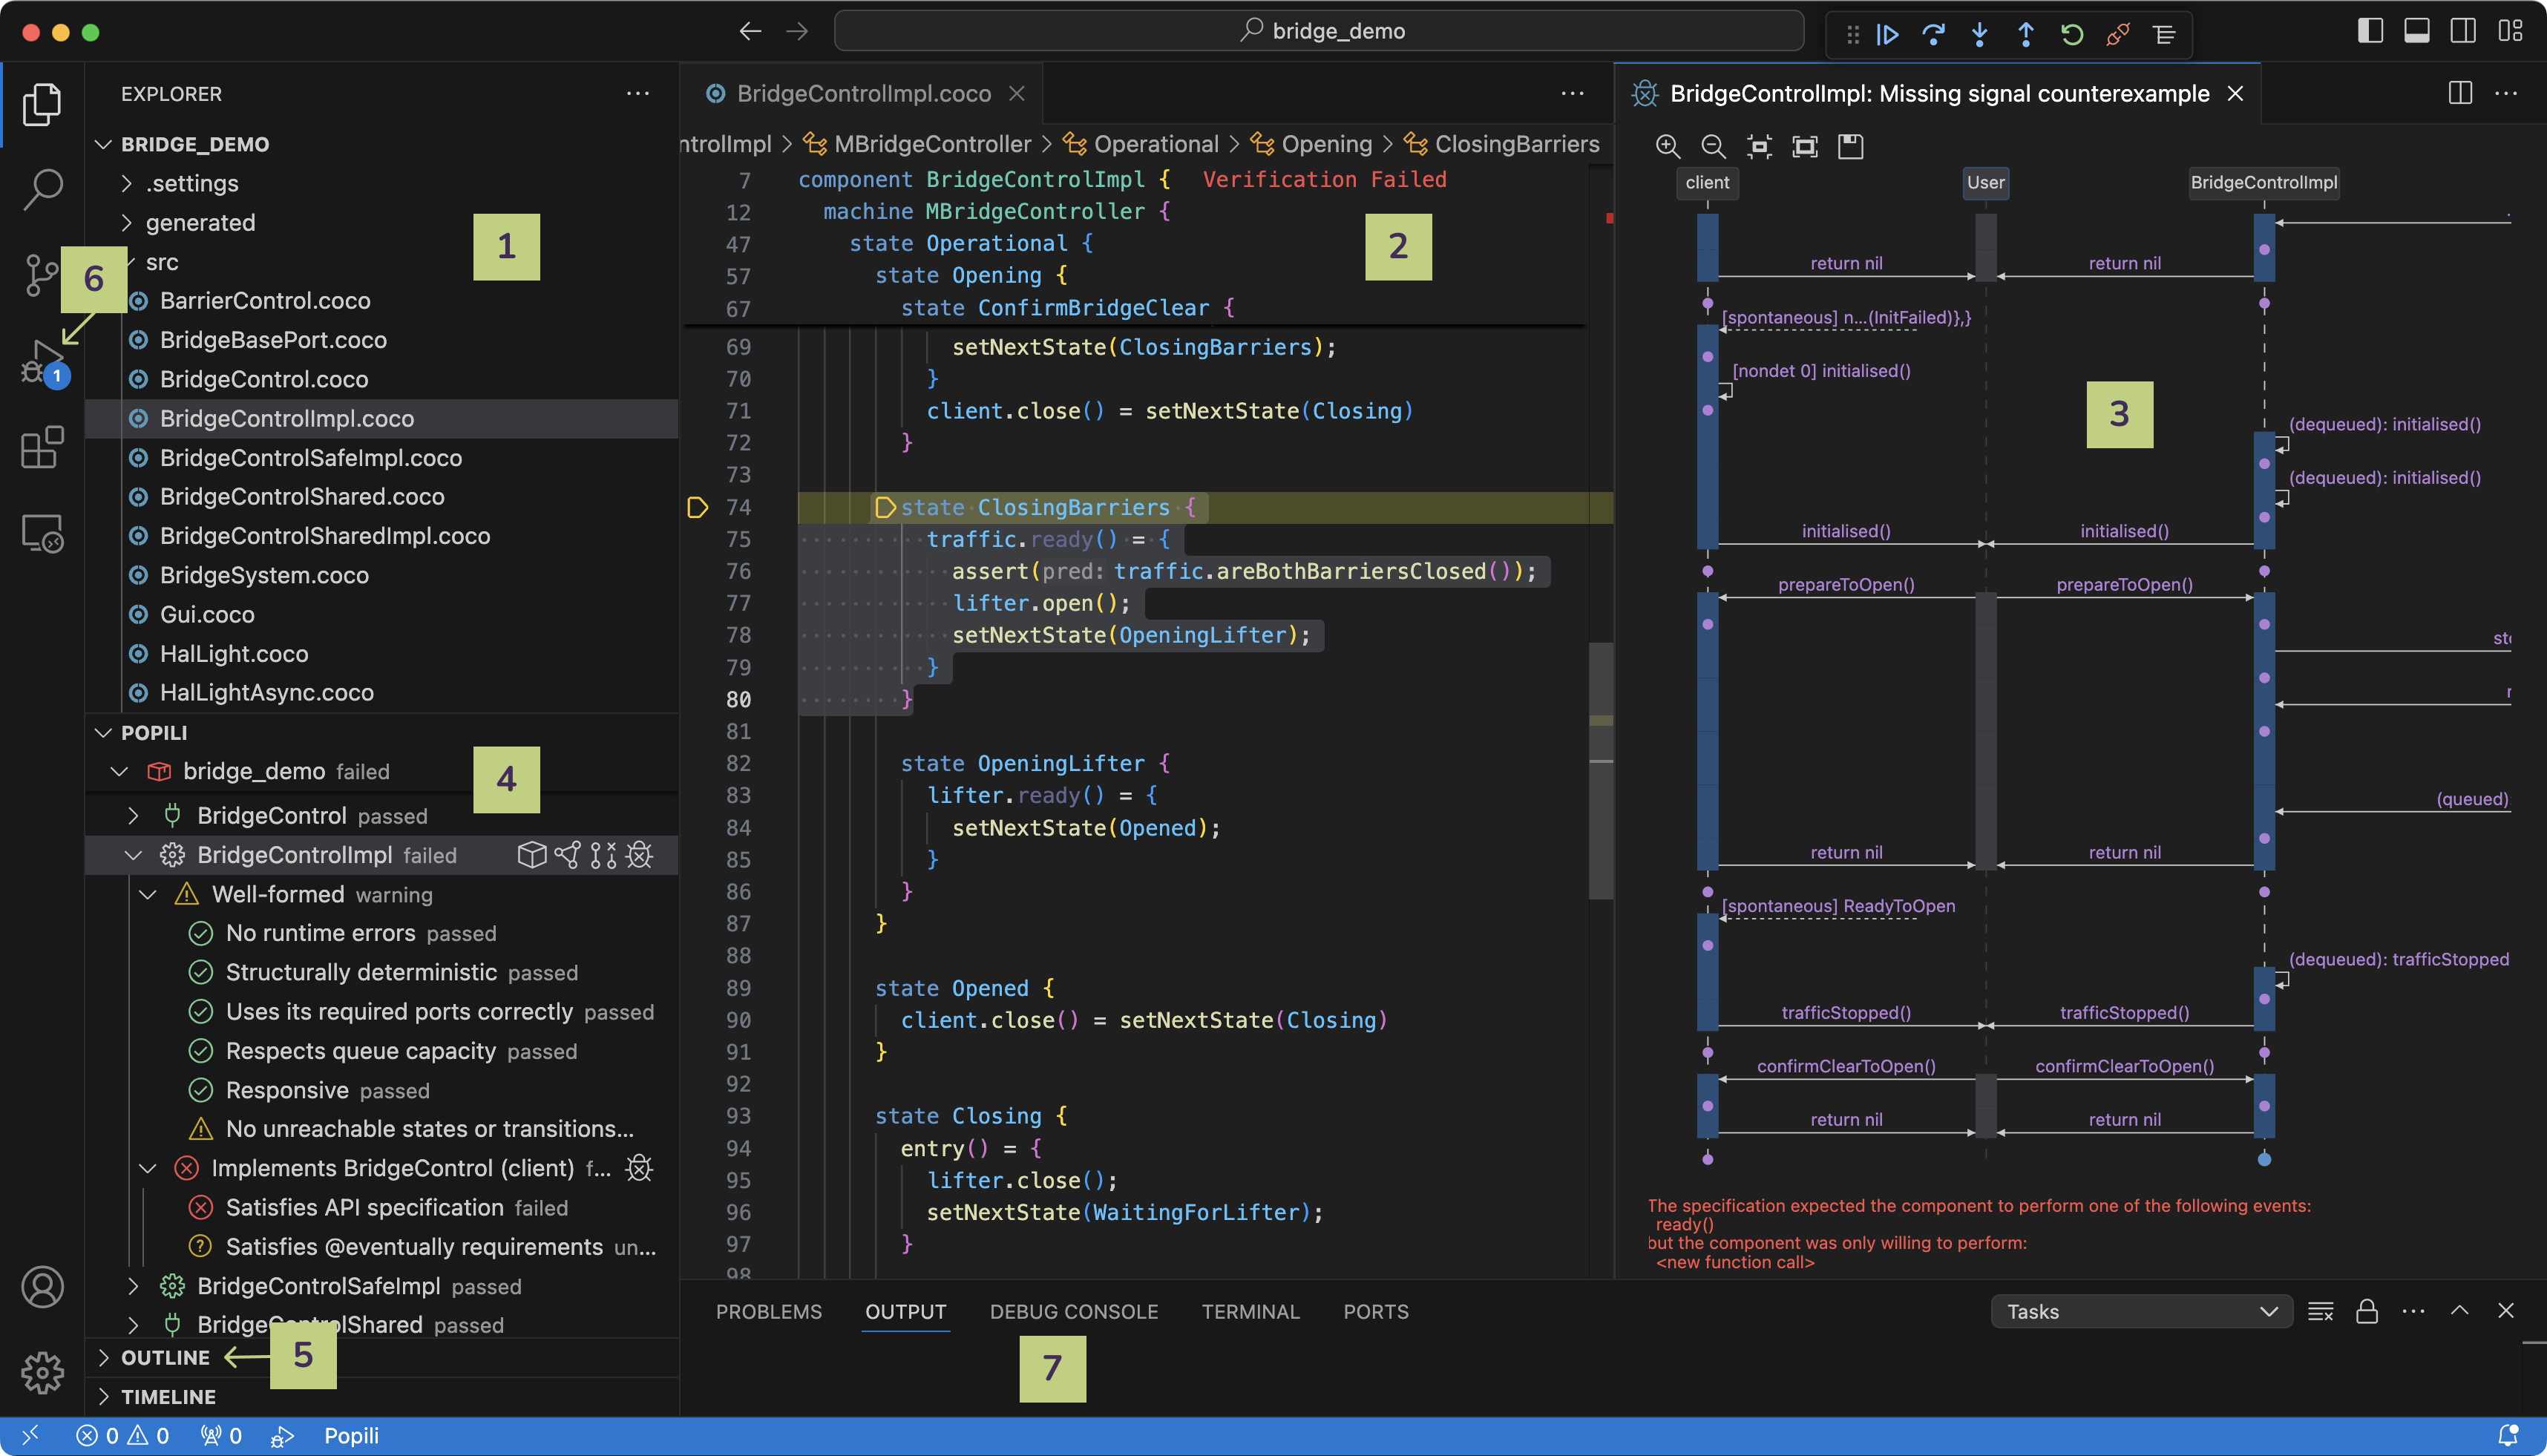This screenshot has height=1456, width=2547.
Task: Select the Missing signal counterexample tab
Action: [x=1938, y=93]
